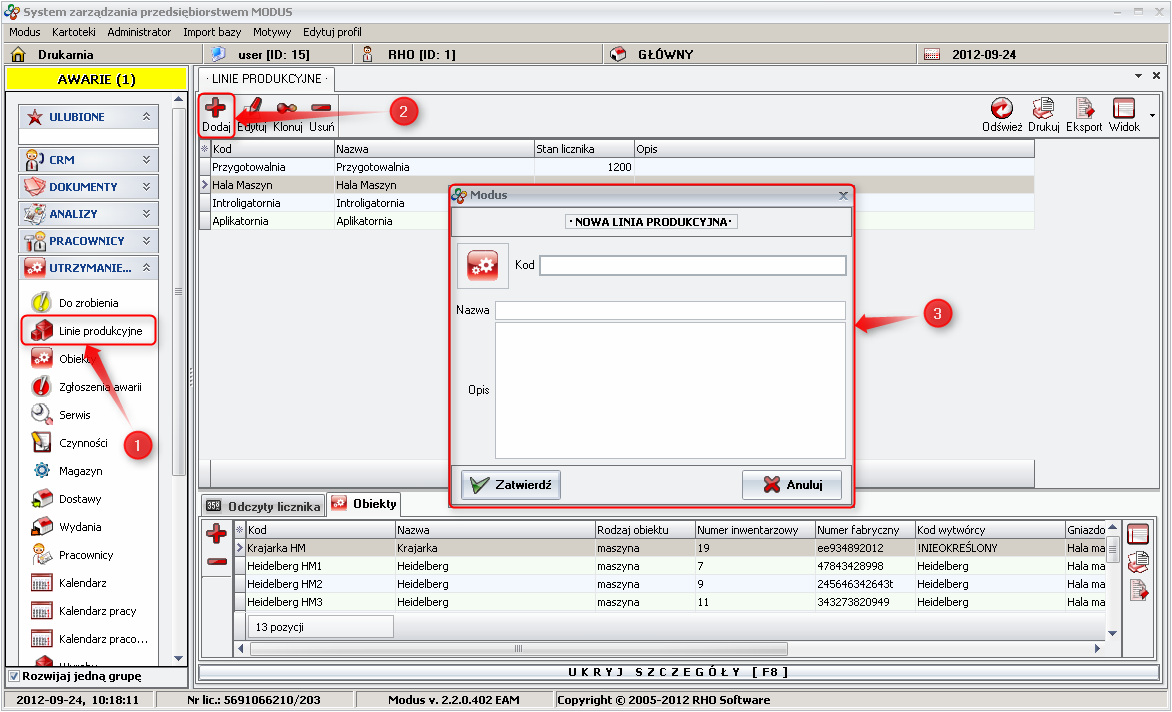Click the Anuluj button
Screen dimensions: 1172x712
click(x=792, y=485)
